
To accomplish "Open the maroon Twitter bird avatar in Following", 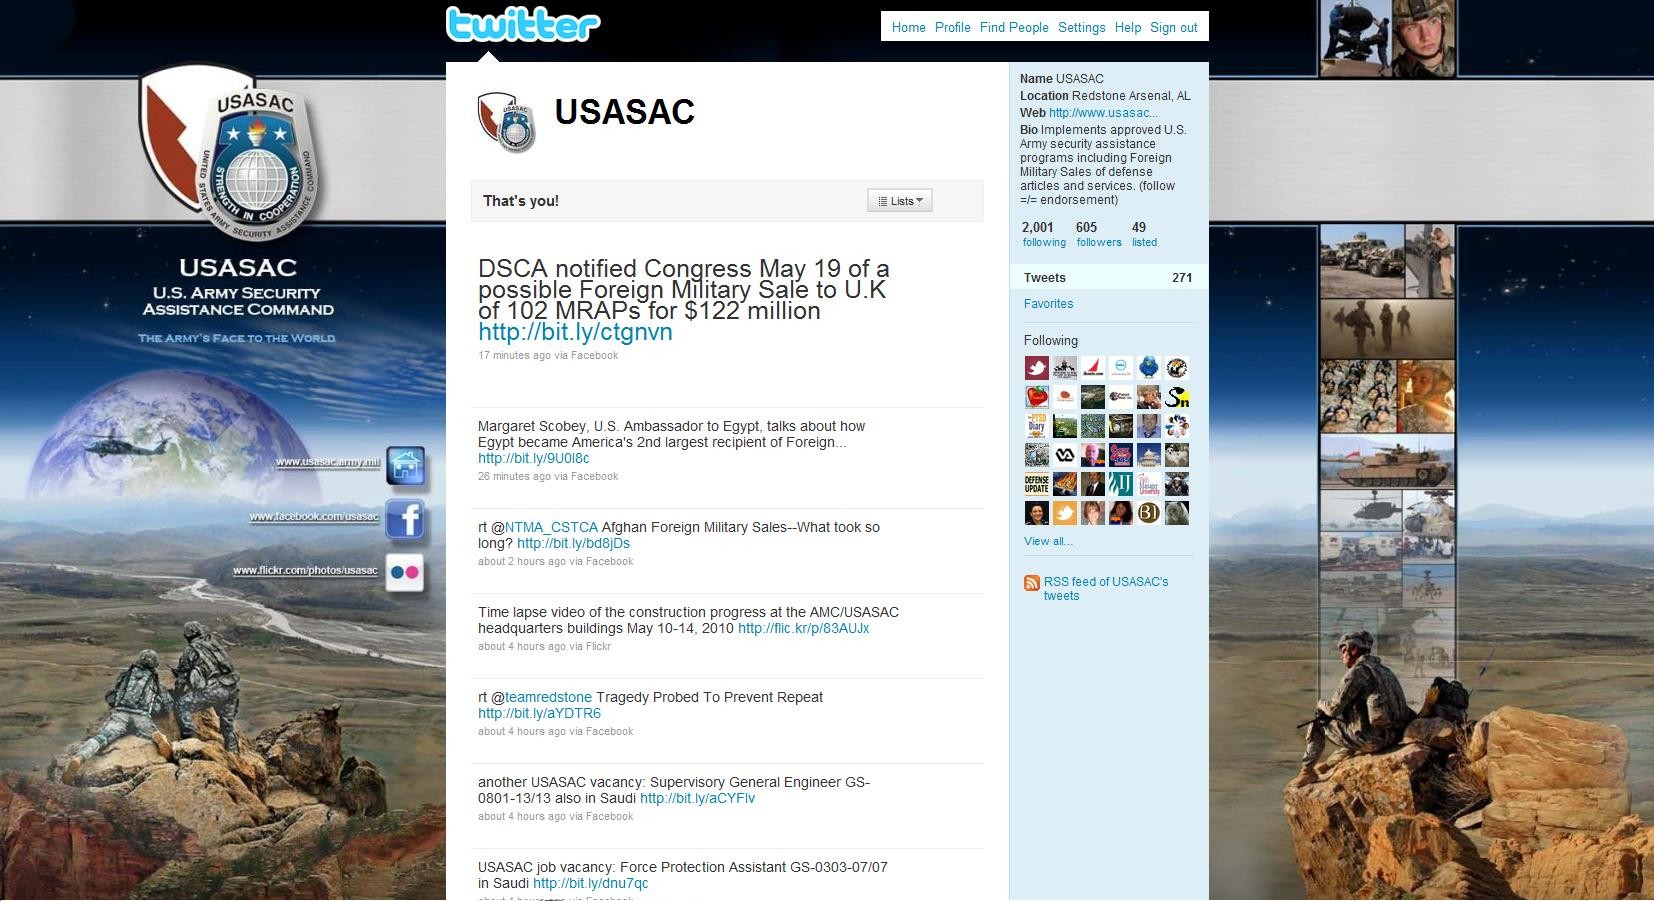I will point(1037,368).
